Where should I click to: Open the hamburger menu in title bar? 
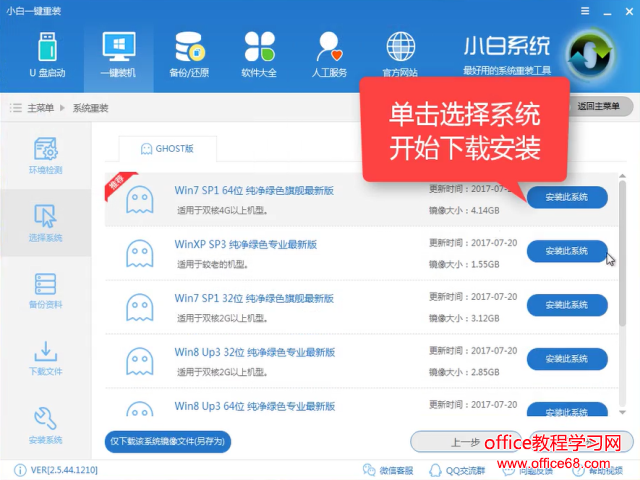click(585, 11)
